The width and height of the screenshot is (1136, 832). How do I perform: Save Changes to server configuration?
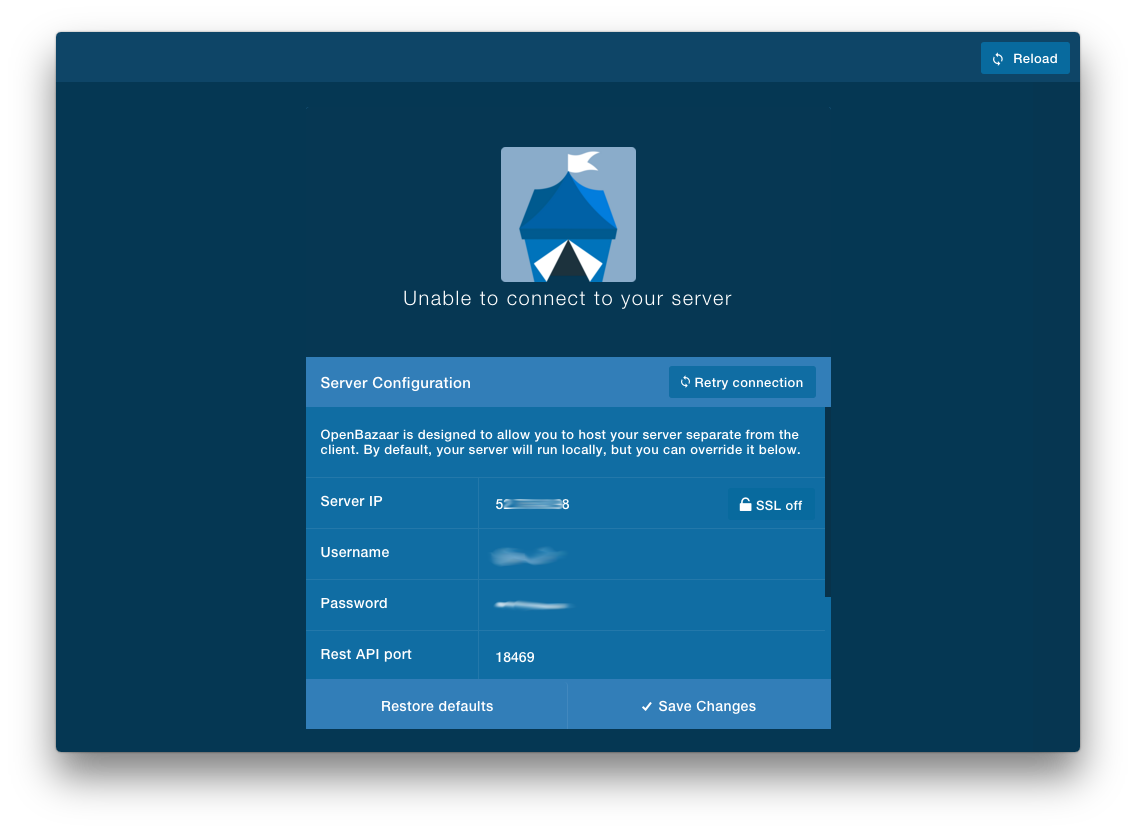[699, 706]
